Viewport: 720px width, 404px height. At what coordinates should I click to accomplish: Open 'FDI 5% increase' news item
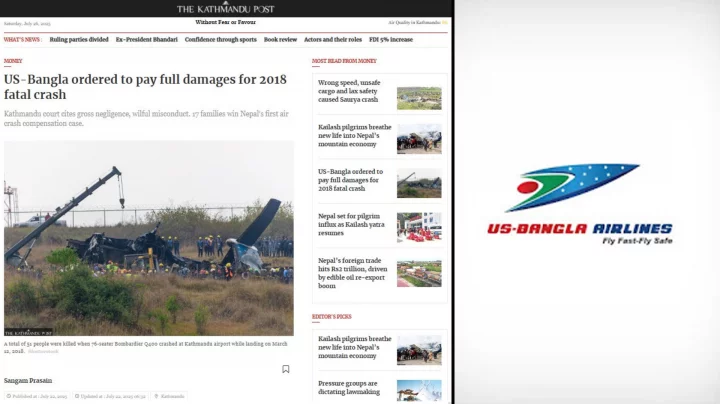point(391,40)
